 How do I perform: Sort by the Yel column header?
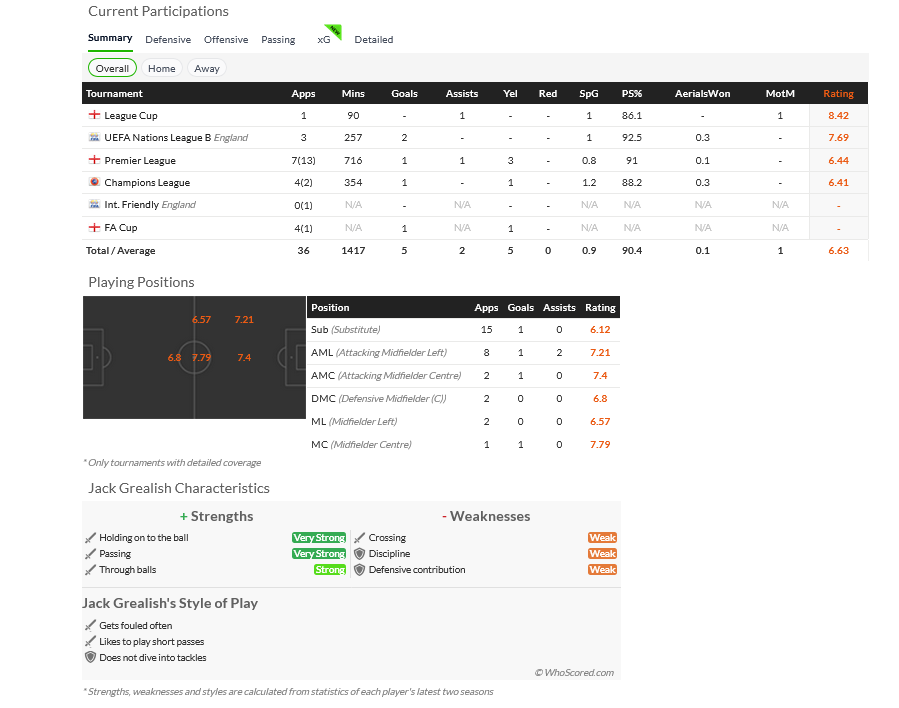(510, 93)
